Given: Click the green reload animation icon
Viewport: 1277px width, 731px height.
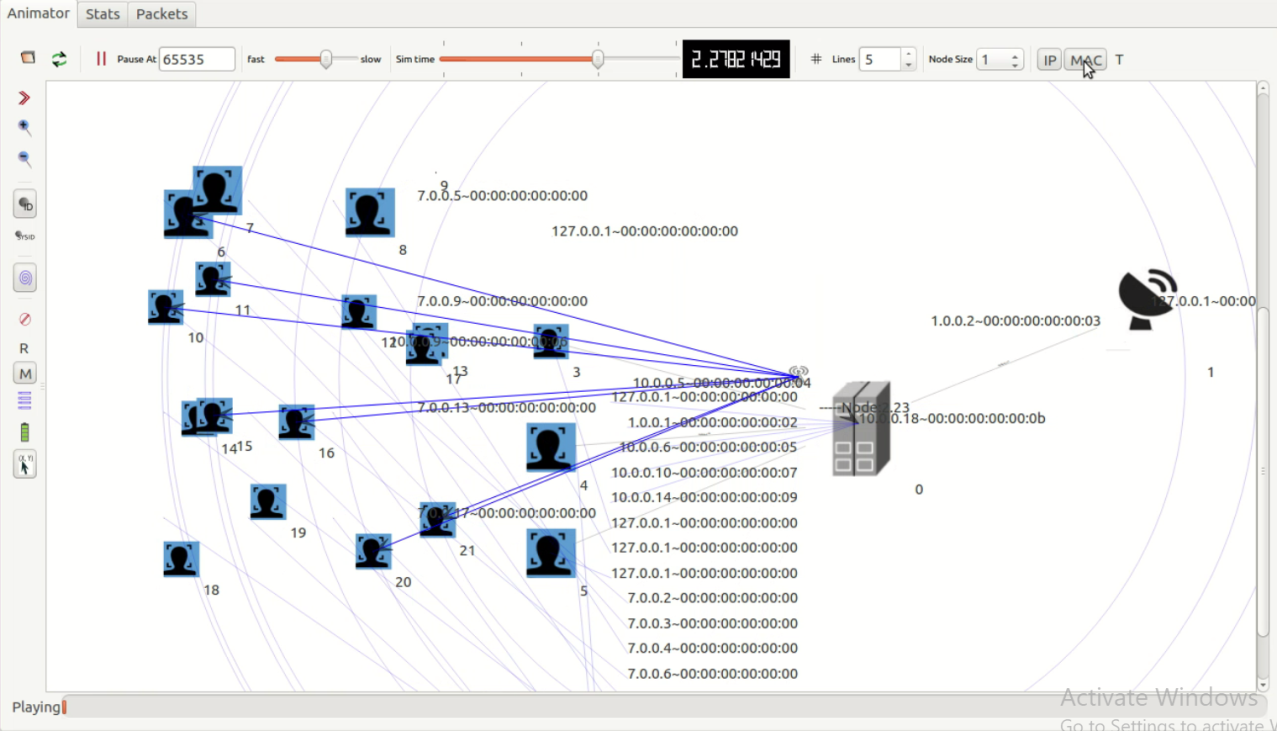Looking at the screenshot, I should tap(59, 59).
